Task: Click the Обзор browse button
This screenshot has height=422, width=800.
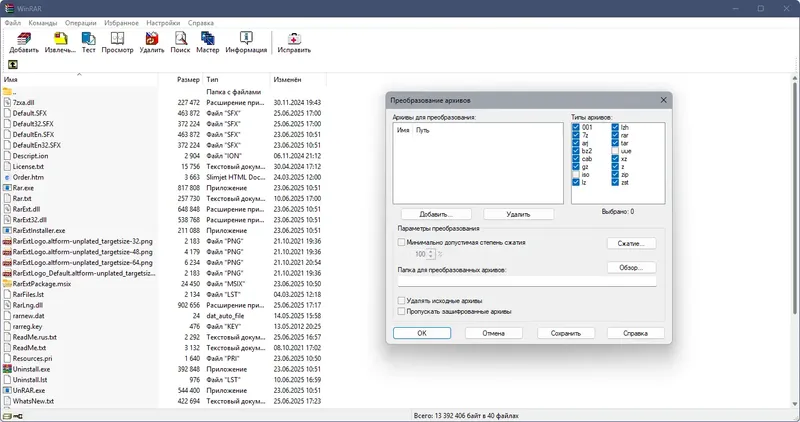Action: coord(631,267)
